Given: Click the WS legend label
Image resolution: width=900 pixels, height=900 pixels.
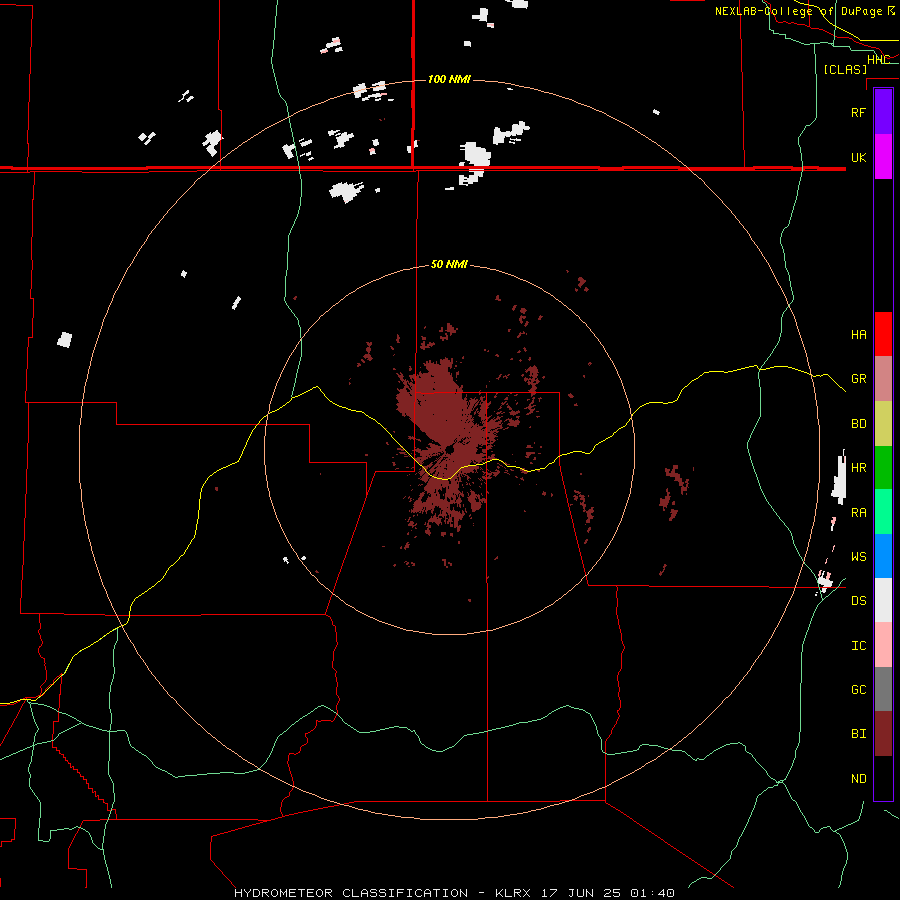Looking at the screenshot, I should (858, 557).
